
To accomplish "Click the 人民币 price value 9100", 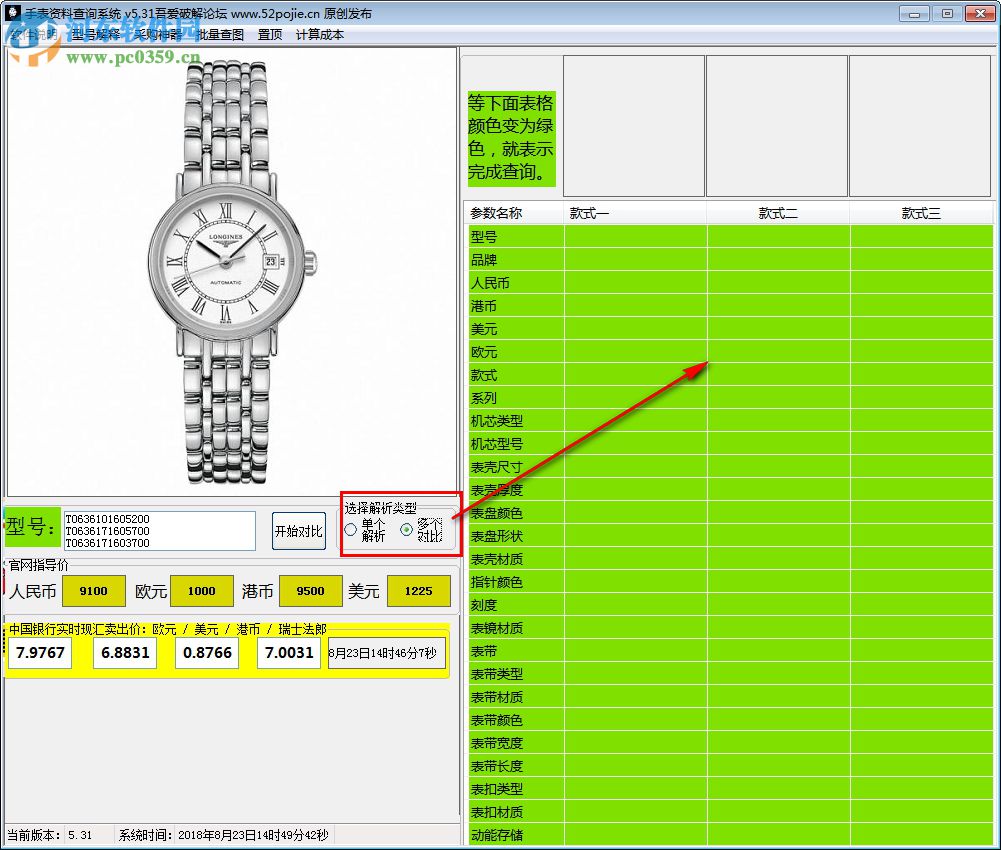I will [93, 591].
